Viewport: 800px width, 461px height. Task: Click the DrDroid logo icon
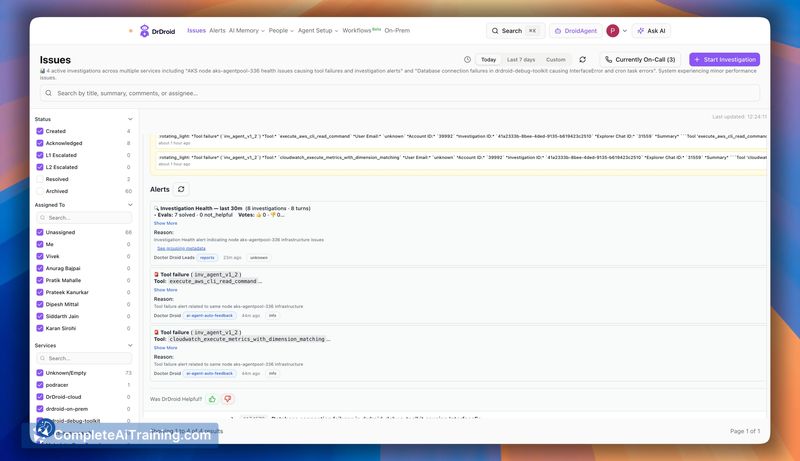click(144, 31)
